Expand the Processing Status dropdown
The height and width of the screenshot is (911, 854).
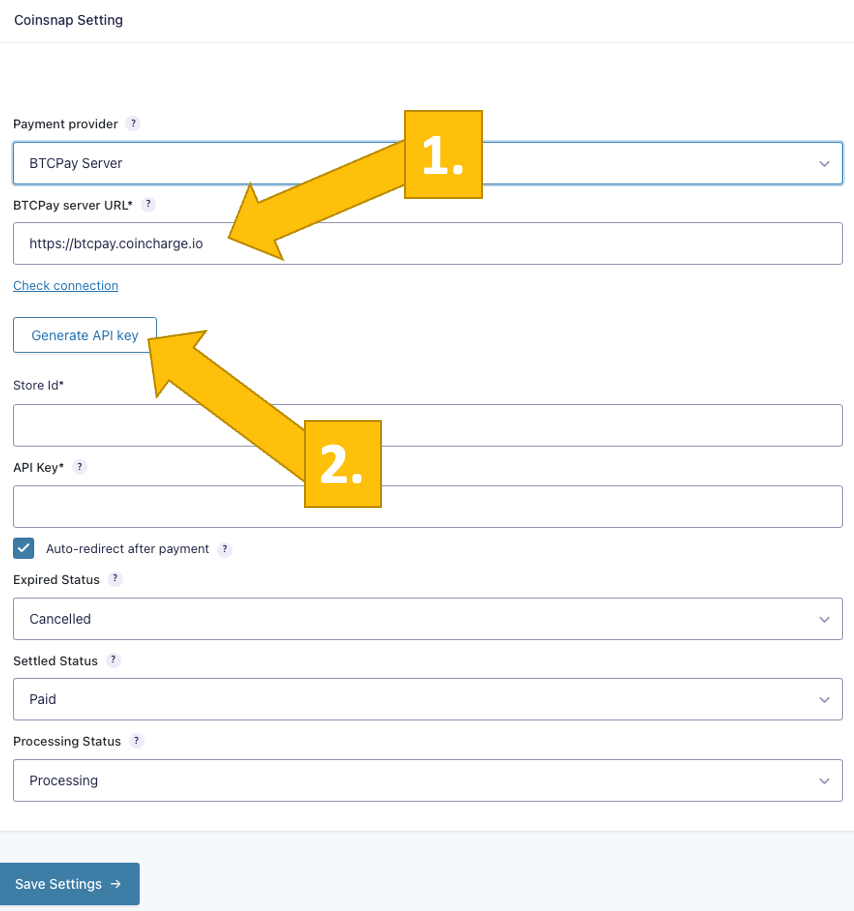(427, 780)
